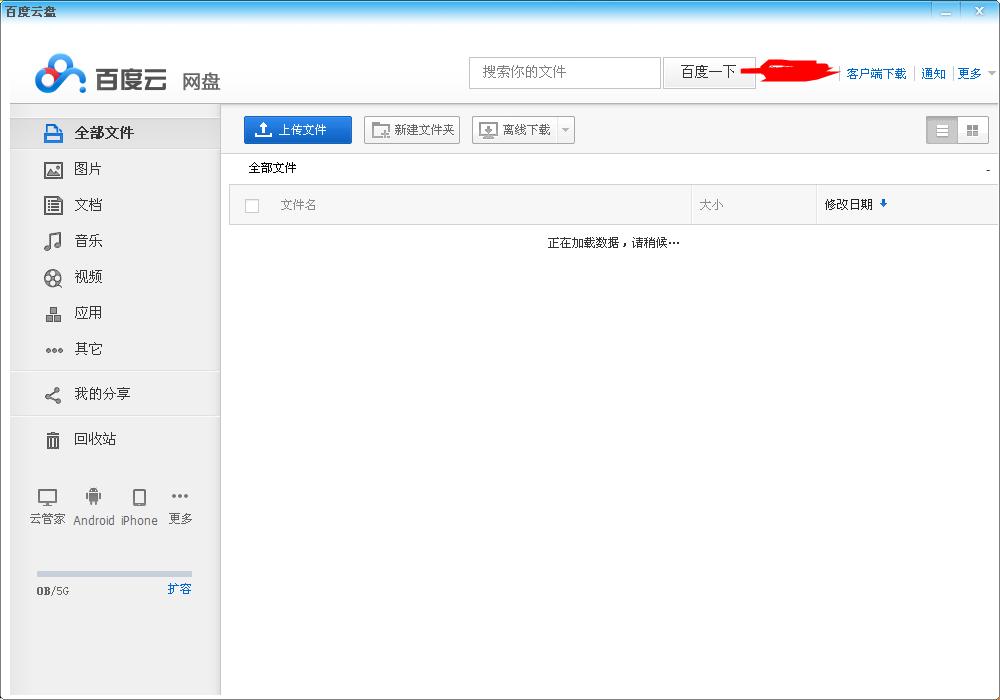
Task: Click the 上传文件 upload button
Action: pyautogui.click(x=298, y=130)
